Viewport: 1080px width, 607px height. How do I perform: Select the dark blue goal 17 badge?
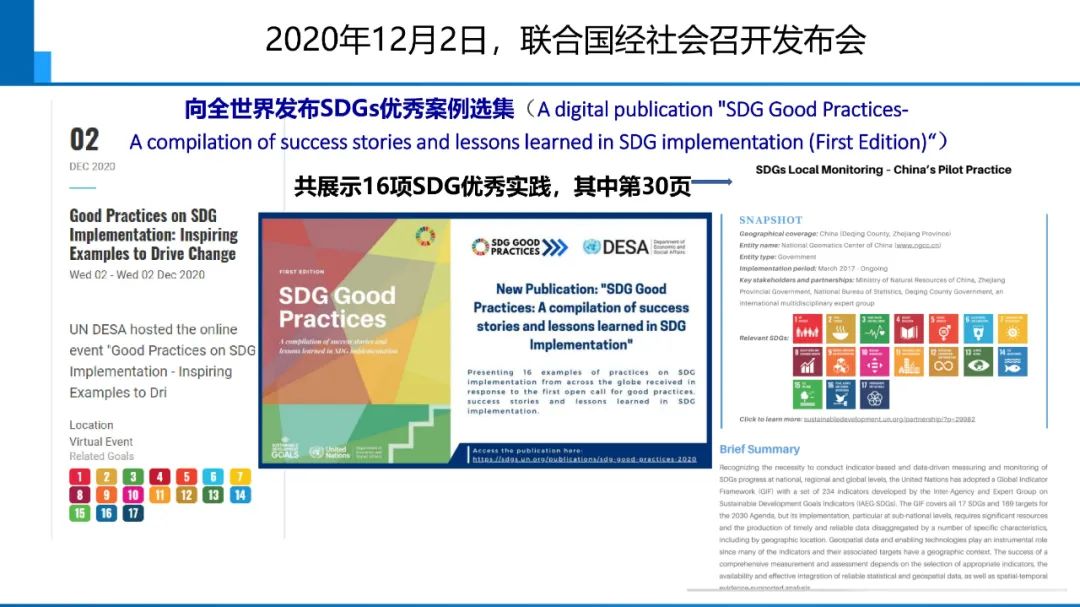coord(133,513)
